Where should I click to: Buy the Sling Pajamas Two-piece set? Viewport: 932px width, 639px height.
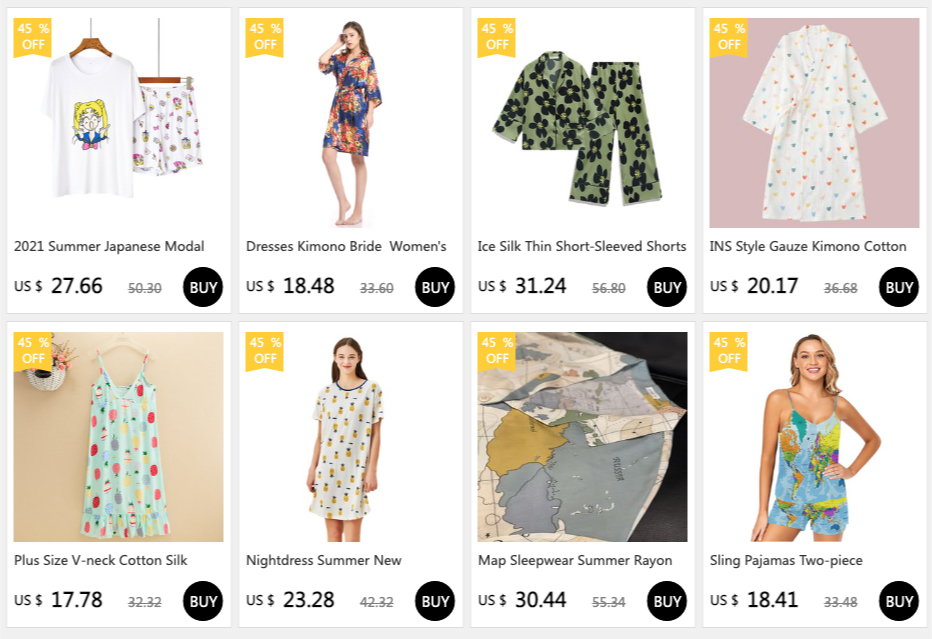(x=899, y=601)
